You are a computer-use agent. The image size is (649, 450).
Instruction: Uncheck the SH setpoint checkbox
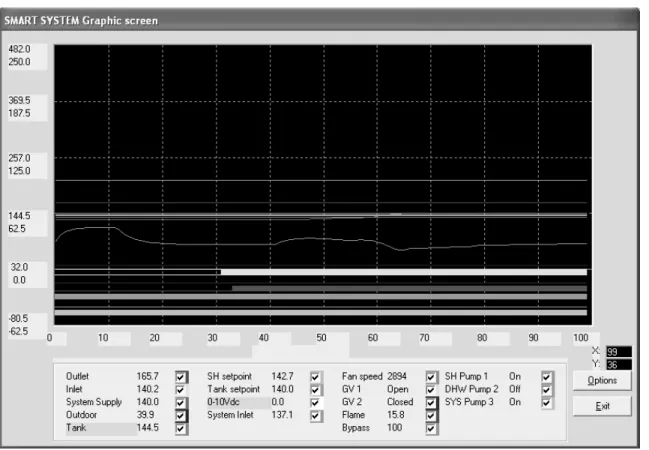pyautogui.click(x=315, y=377)
